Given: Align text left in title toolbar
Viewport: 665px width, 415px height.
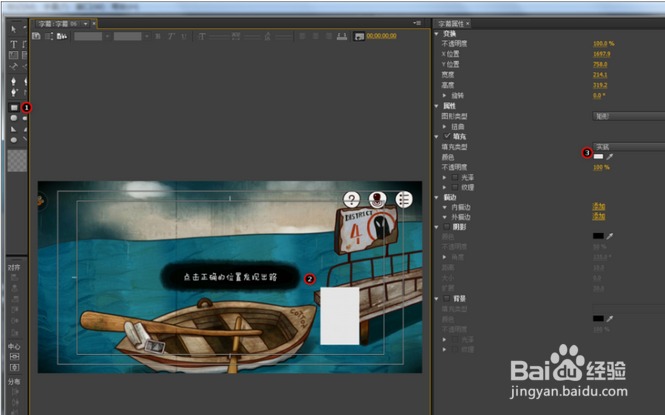Looking at the screenshot, I should pyautogui.click(x=302, y=36).
